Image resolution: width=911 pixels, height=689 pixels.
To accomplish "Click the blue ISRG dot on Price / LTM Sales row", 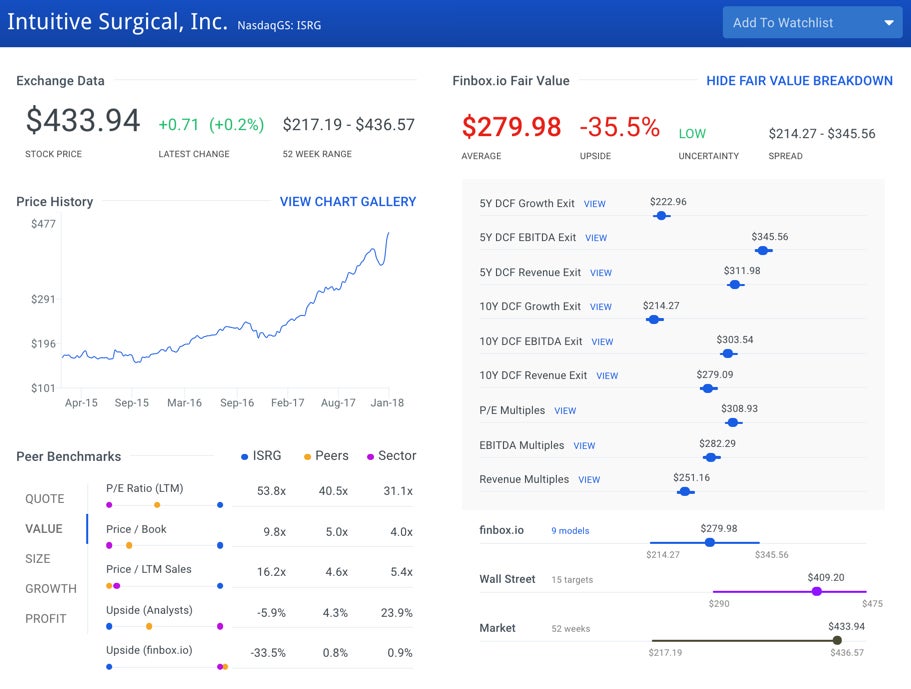I will pos(220,586).
